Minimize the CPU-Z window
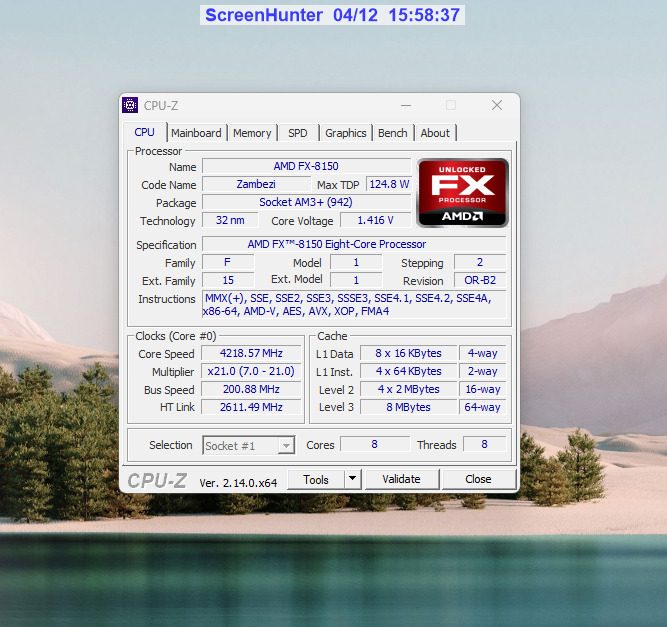This screenshot has height=627, width=667. click(406, 105)
